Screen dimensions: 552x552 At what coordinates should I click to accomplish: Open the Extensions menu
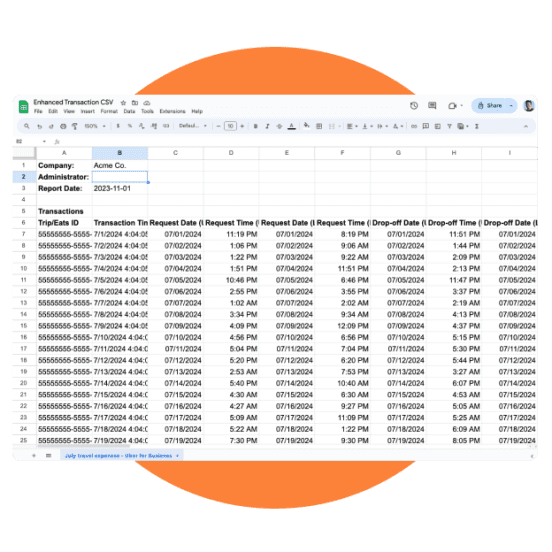[x=172, y=111]
